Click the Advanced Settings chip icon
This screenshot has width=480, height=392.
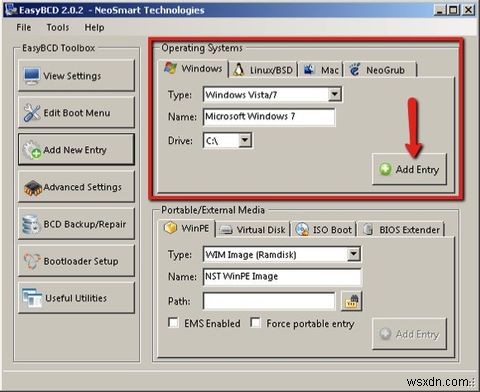(x=33, y=188)
